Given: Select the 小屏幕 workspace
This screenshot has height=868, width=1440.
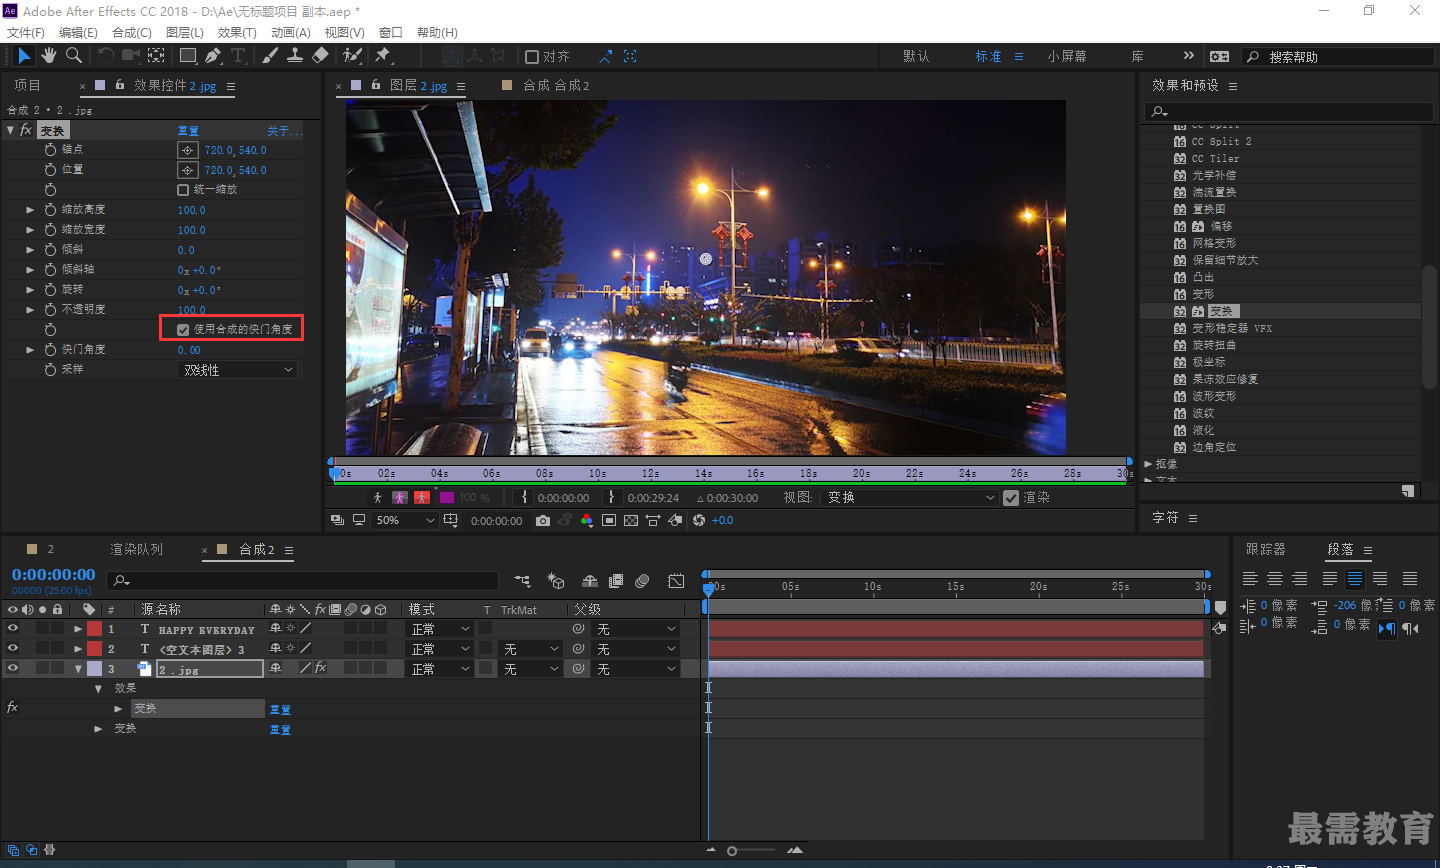Looking at the screenshot, I should coord(1066,56).
